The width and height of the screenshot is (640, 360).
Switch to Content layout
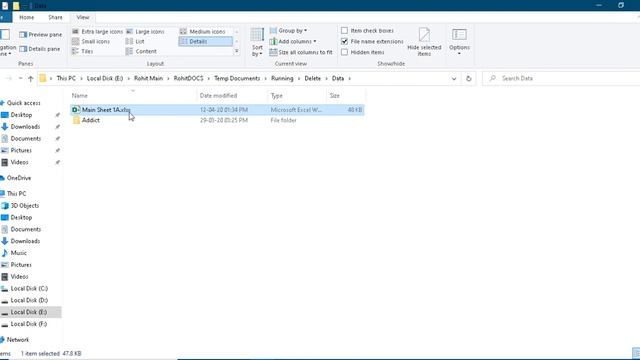[x=141, y=51]
